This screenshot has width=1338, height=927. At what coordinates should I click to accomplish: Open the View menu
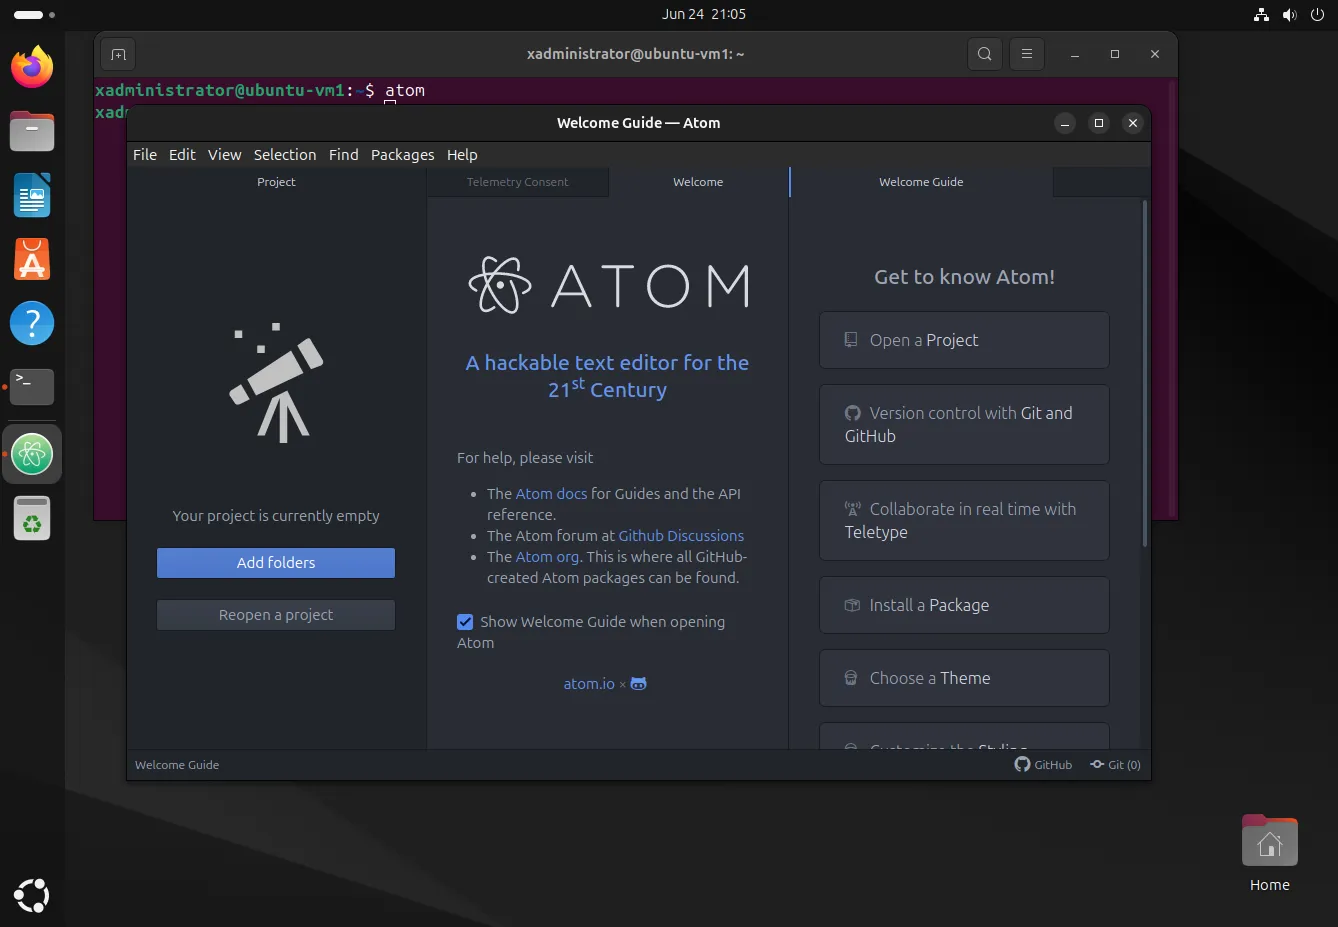(224, 155)
